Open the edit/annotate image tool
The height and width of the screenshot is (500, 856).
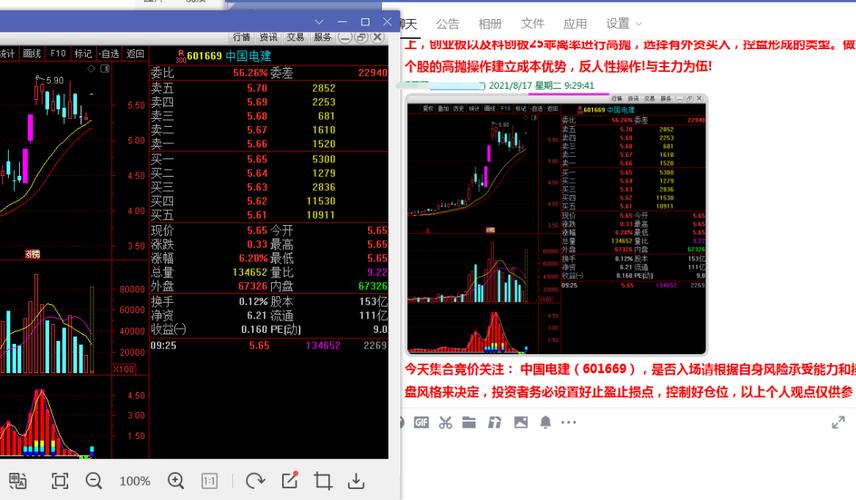coord(289,480)
